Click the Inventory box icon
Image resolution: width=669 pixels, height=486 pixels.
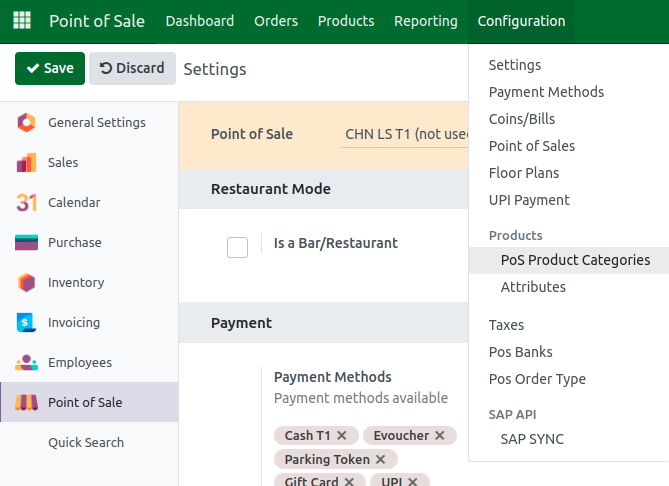[26, 282]
